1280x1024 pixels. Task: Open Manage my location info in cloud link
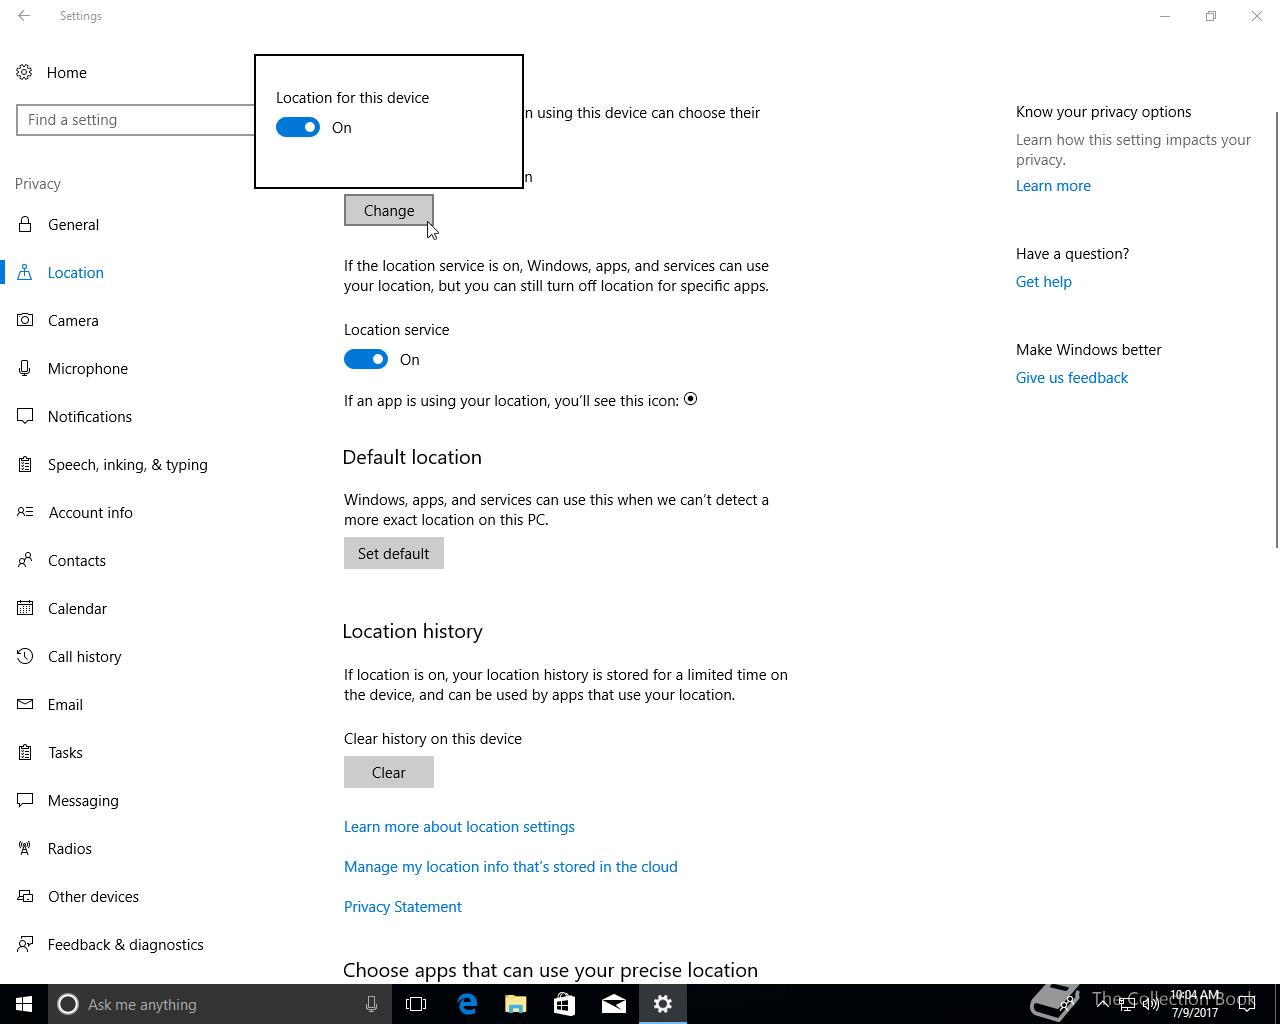click(511, 867)
